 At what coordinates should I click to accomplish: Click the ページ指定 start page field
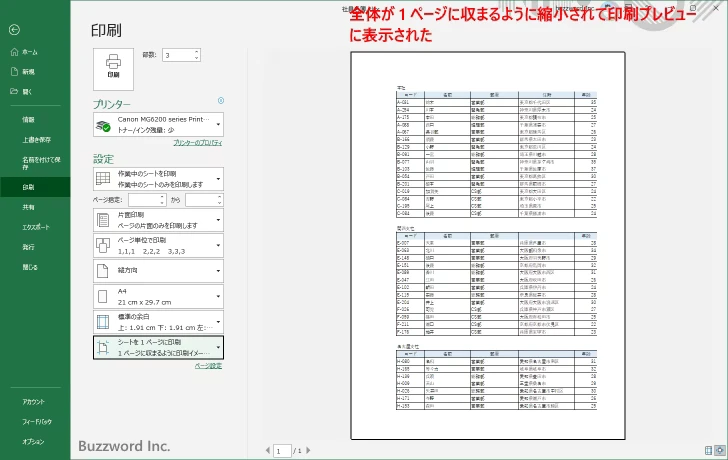[x=144, y=200]
